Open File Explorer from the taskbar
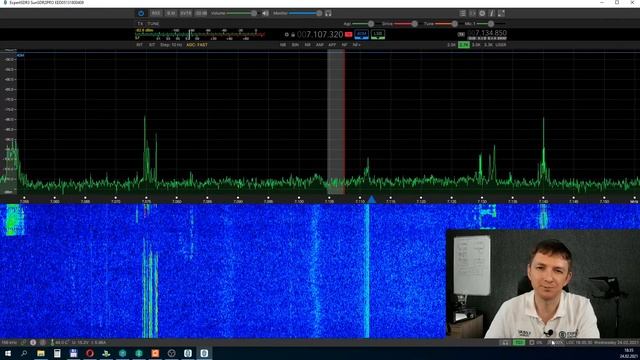Screen dimensions: 640x360 pyautogui.click(x=40, y=353)
